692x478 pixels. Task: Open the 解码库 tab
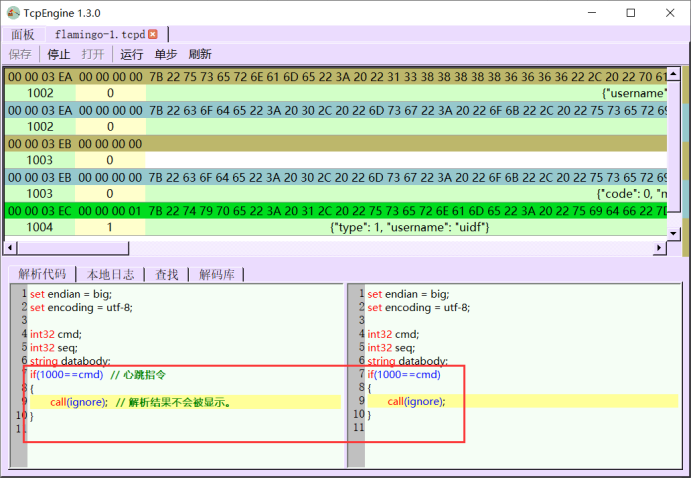pyautogui.click(x=217, y=275)
